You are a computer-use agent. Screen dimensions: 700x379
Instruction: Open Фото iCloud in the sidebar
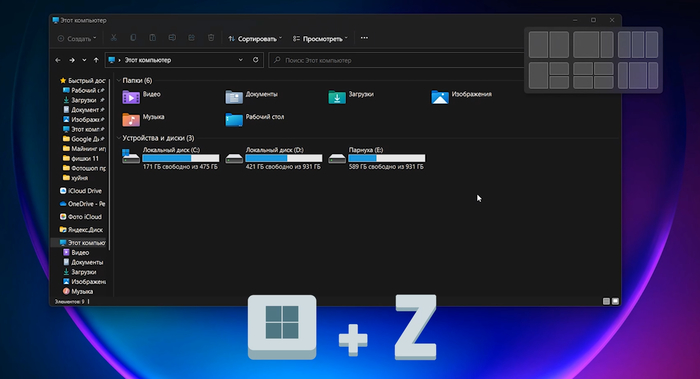pos(81,217)
